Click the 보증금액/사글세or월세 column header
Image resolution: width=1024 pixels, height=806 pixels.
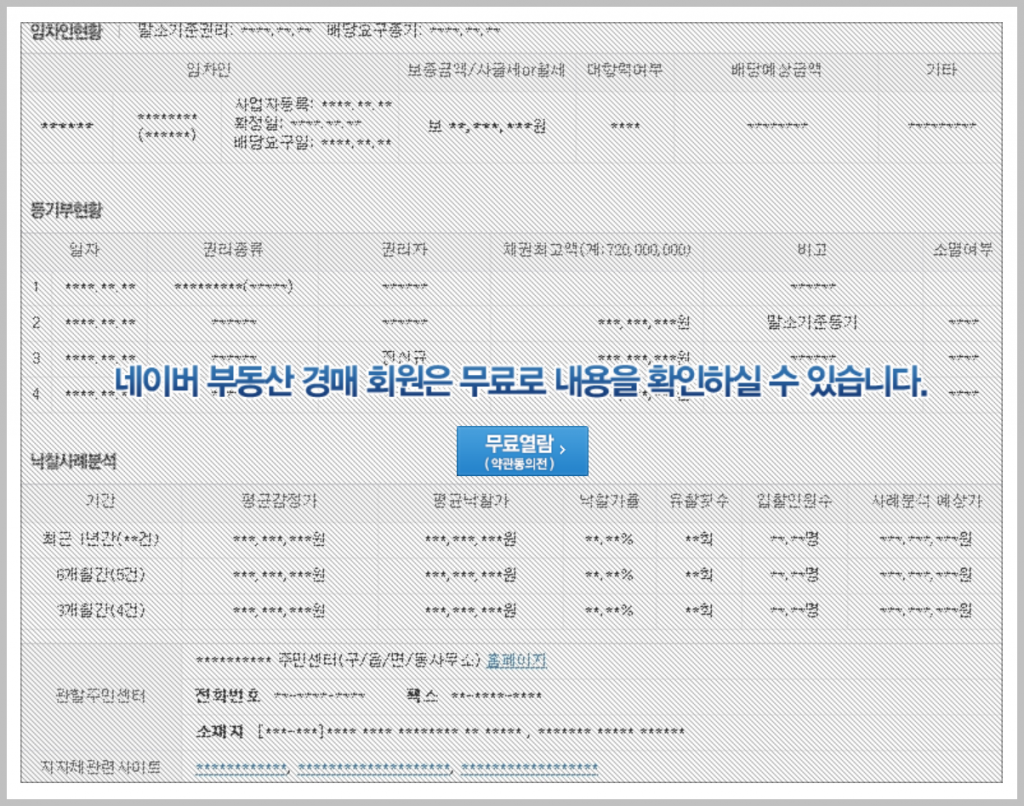click(486, 70)
